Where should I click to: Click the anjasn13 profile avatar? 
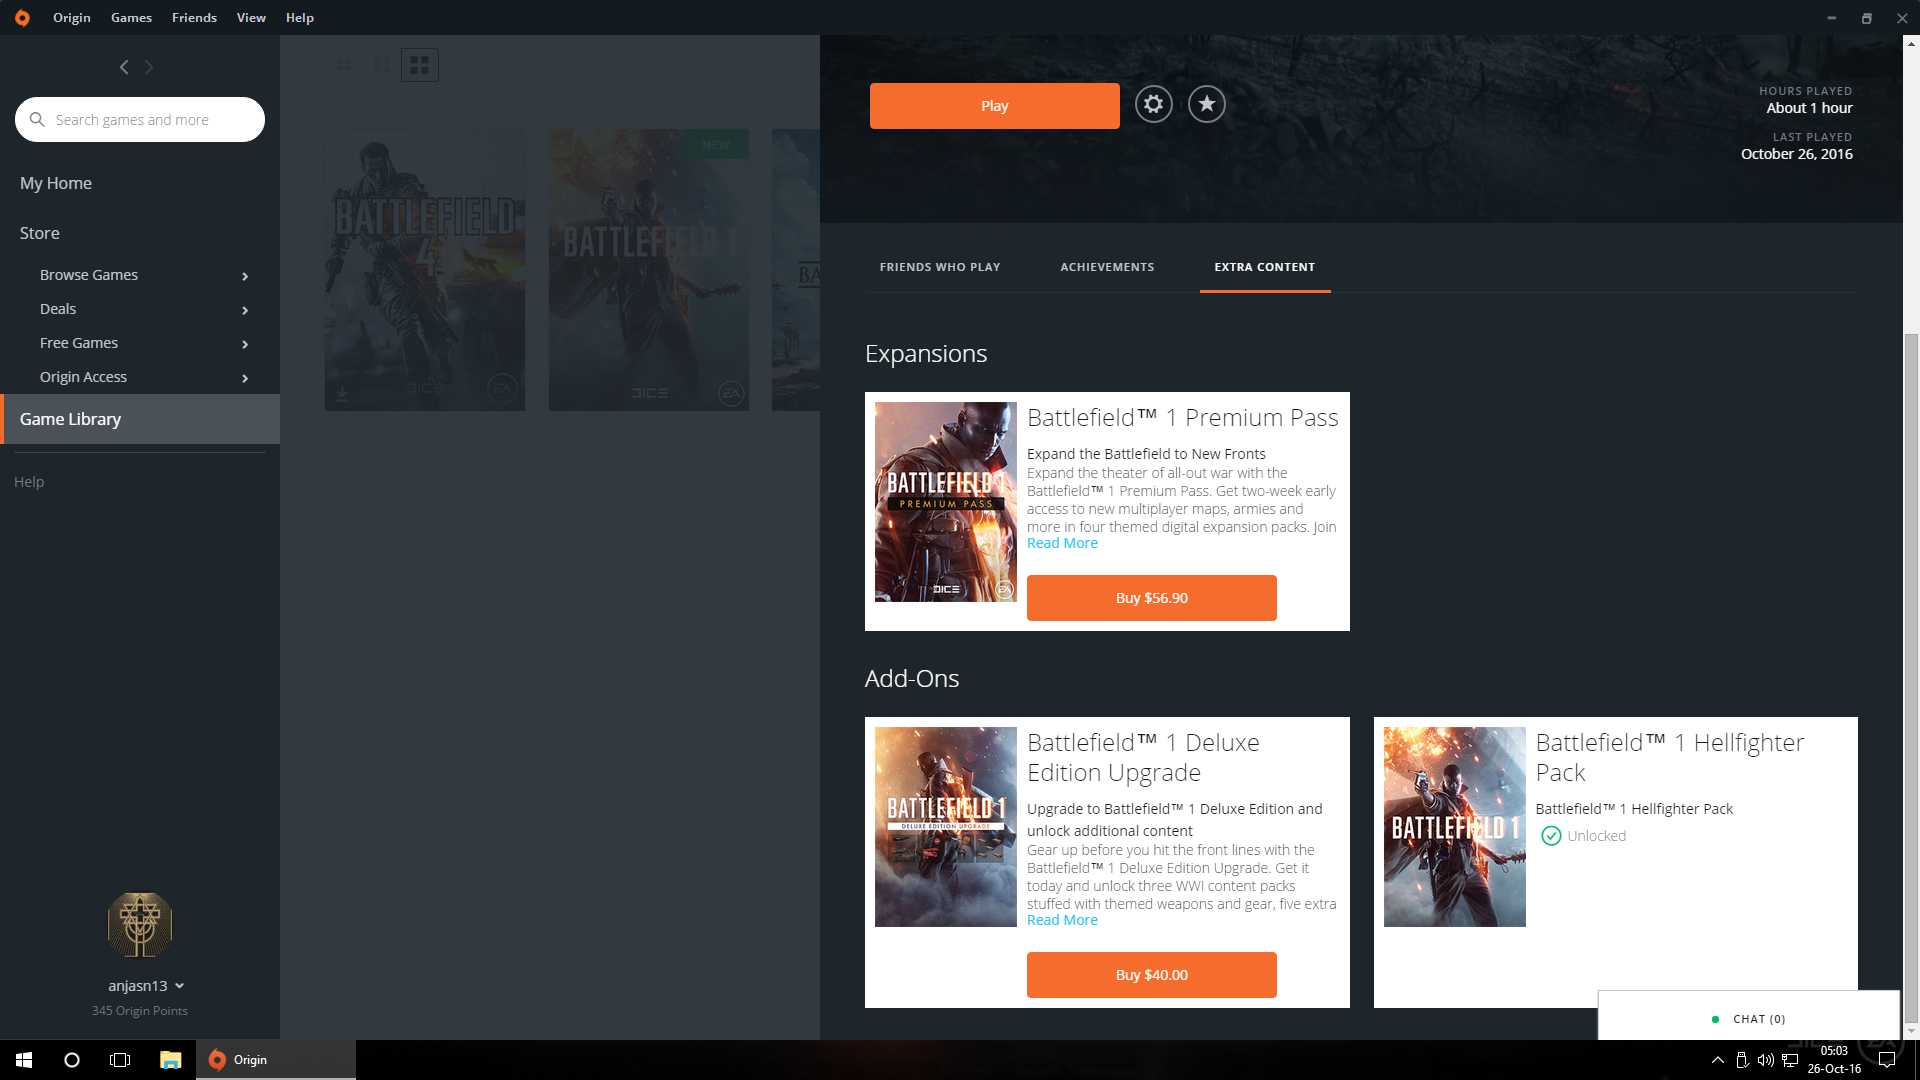tap(140, 925)
